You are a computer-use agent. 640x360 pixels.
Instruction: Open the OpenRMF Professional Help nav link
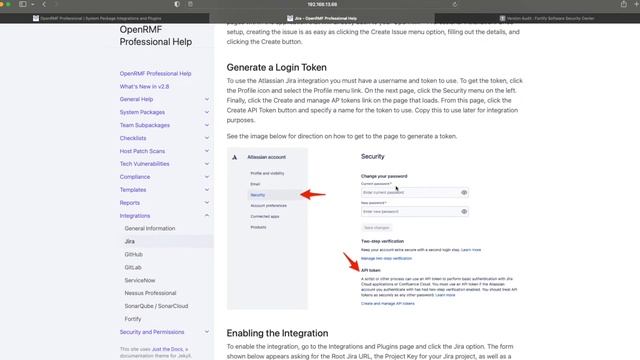(155, 73)
